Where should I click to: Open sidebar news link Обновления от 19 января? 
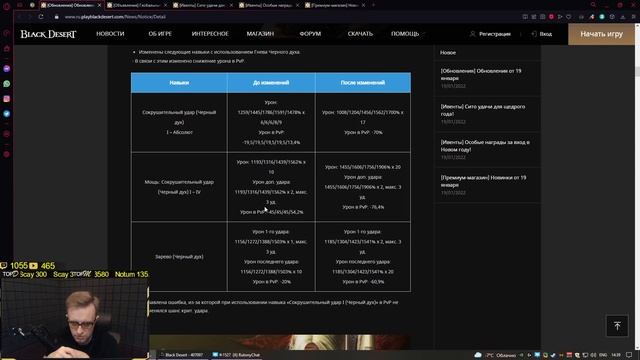click(x=481, y=74)
